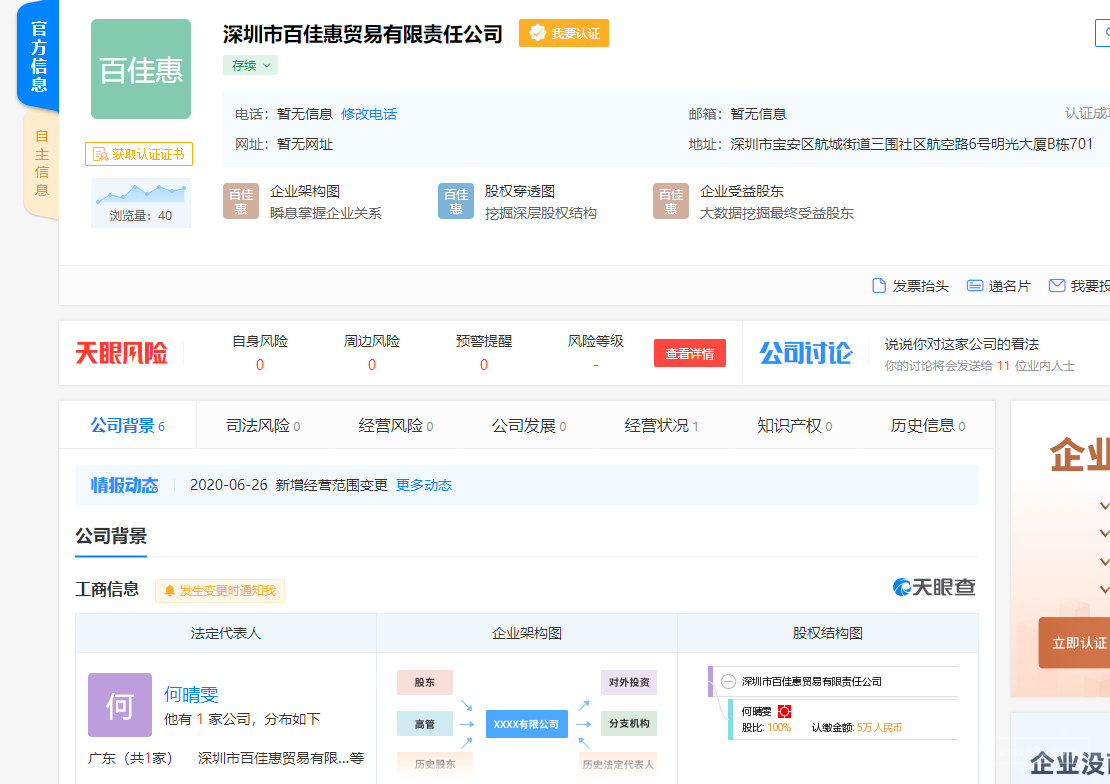Expand the 存续 status dropdown
This screenshot has width=1110, height=784.
click(x=250, y=65)
